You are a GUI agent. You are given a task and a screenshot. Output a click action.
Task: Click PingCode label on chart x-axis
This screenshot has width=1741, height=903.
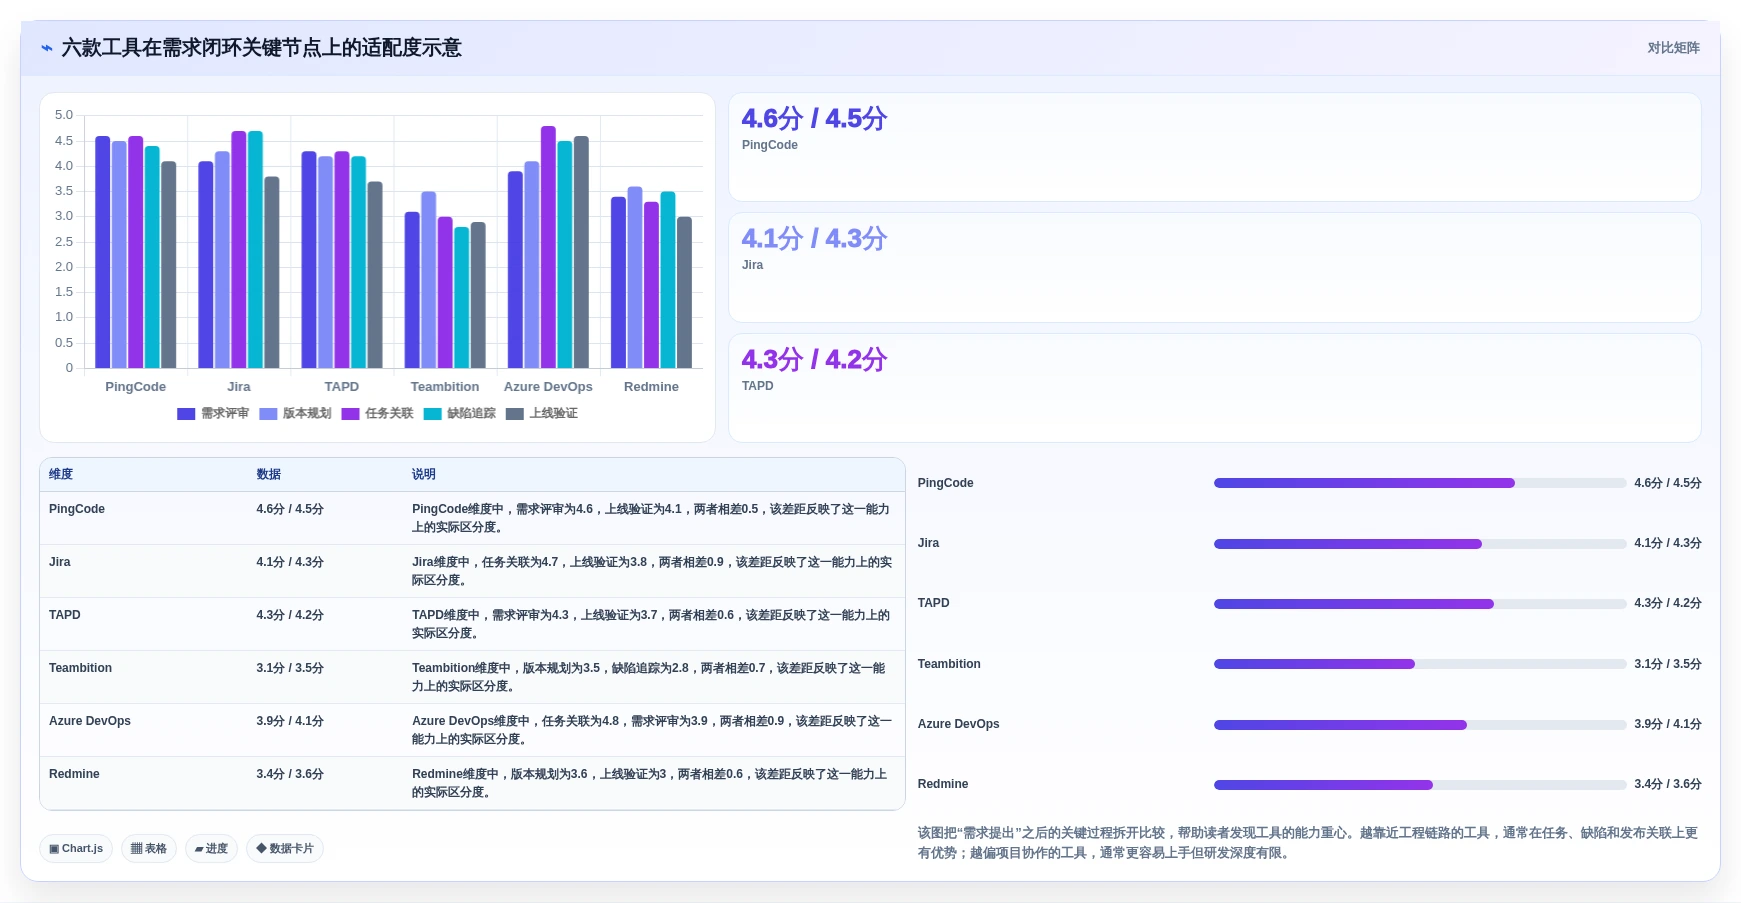tap(136, 387)
